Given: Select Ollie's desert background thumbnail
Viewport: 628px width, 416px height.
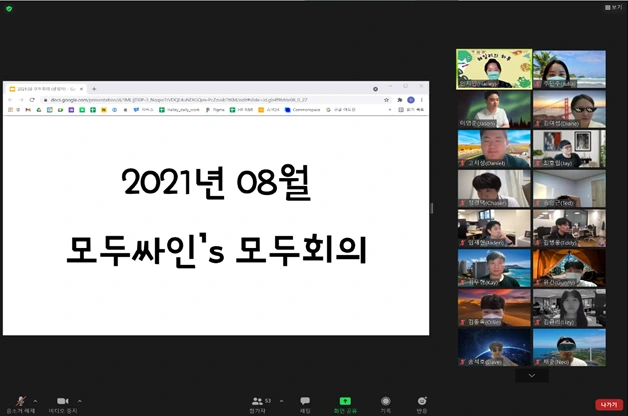Looking at the screenshot, I should (494, 307).
